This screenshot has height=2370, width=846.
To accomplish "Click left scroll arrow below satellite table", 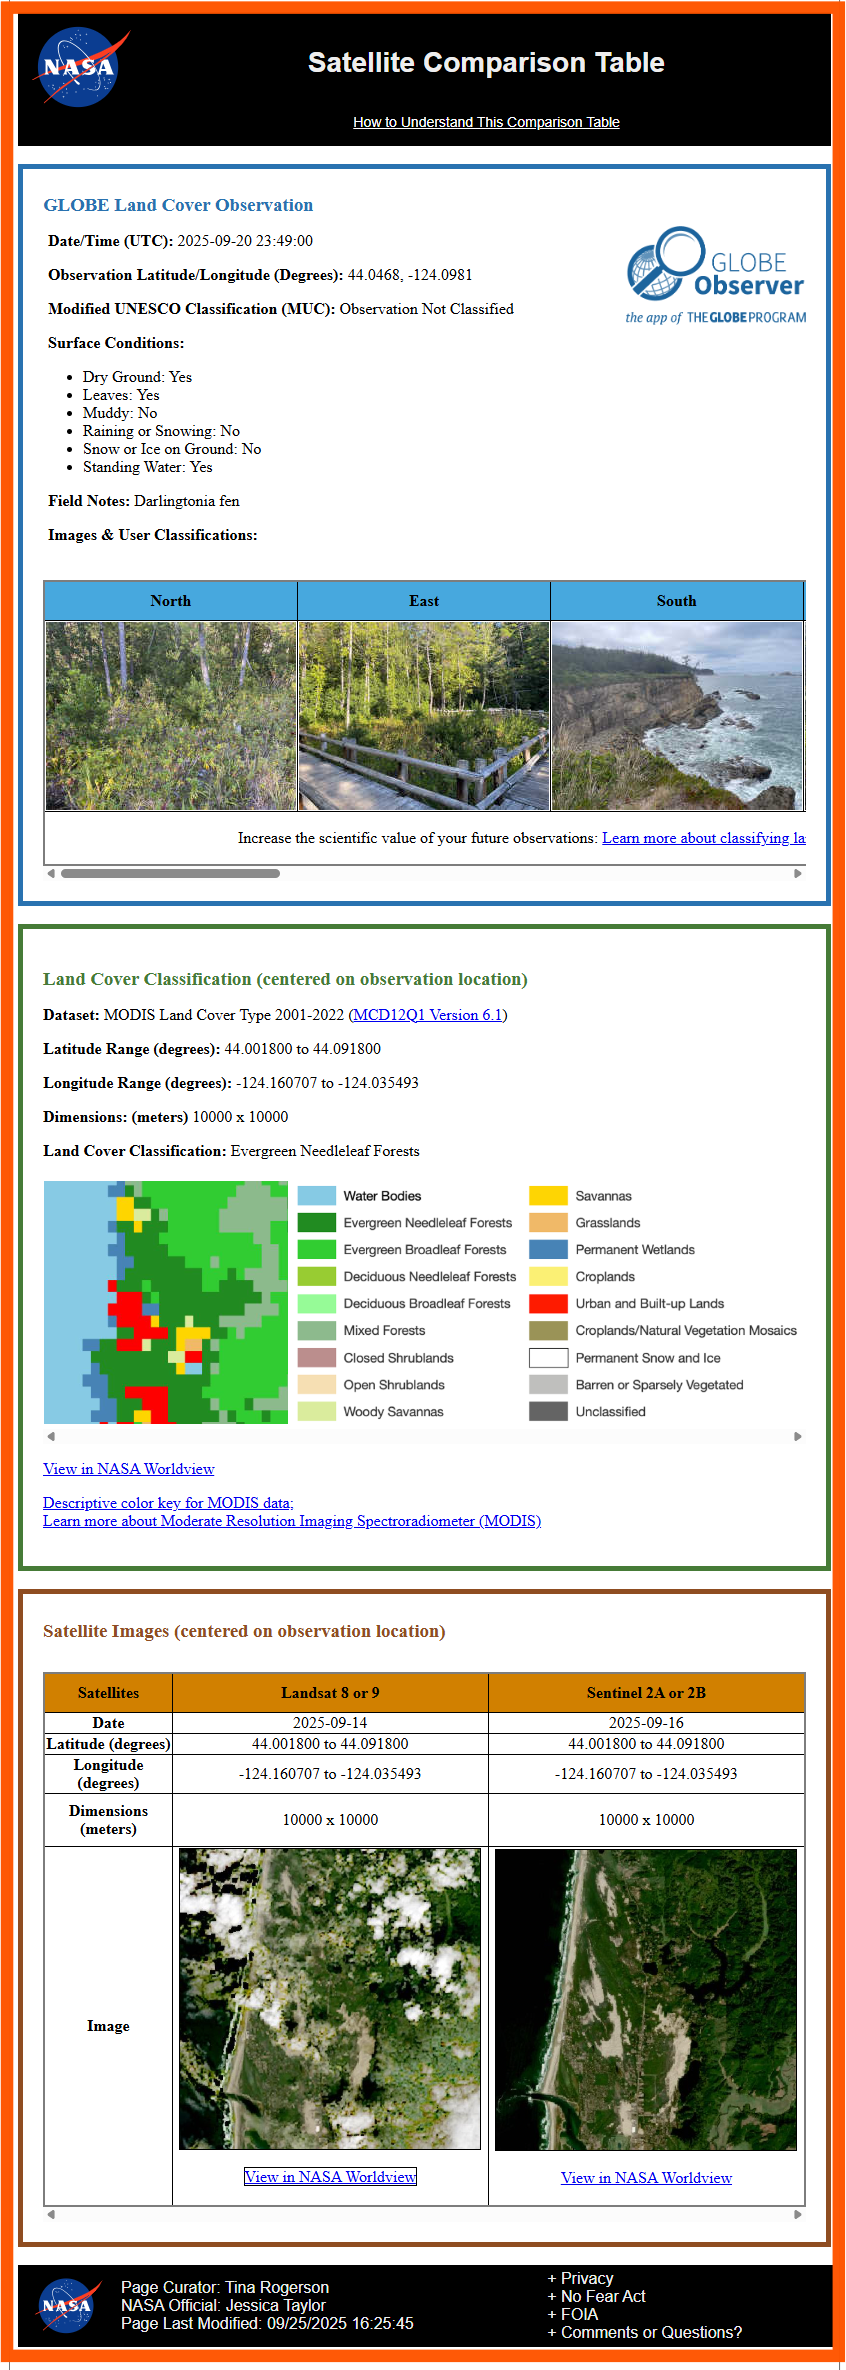I will coord(51,2214).
